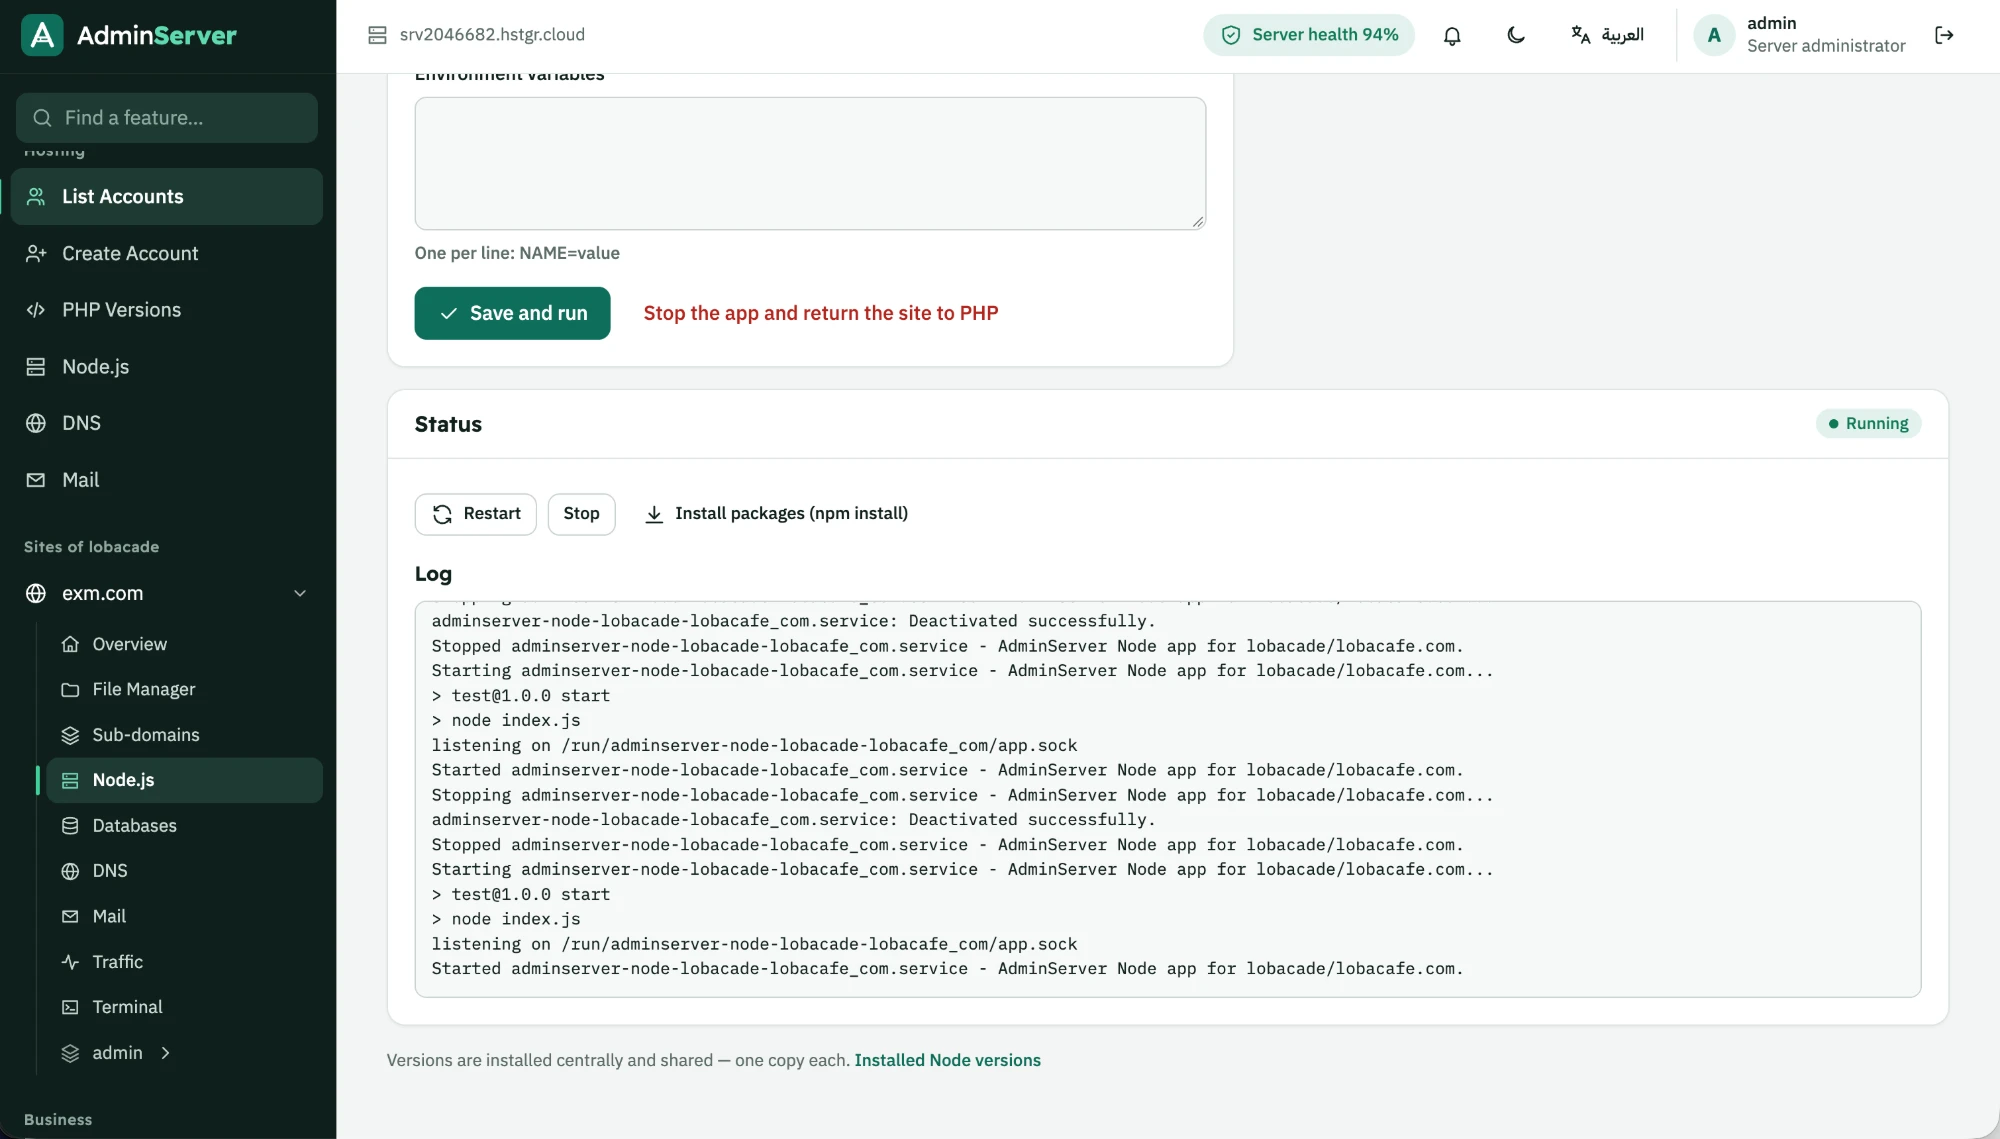Open Create Account in sidebar
The image size is (2000, 1139).
point(167,253)
